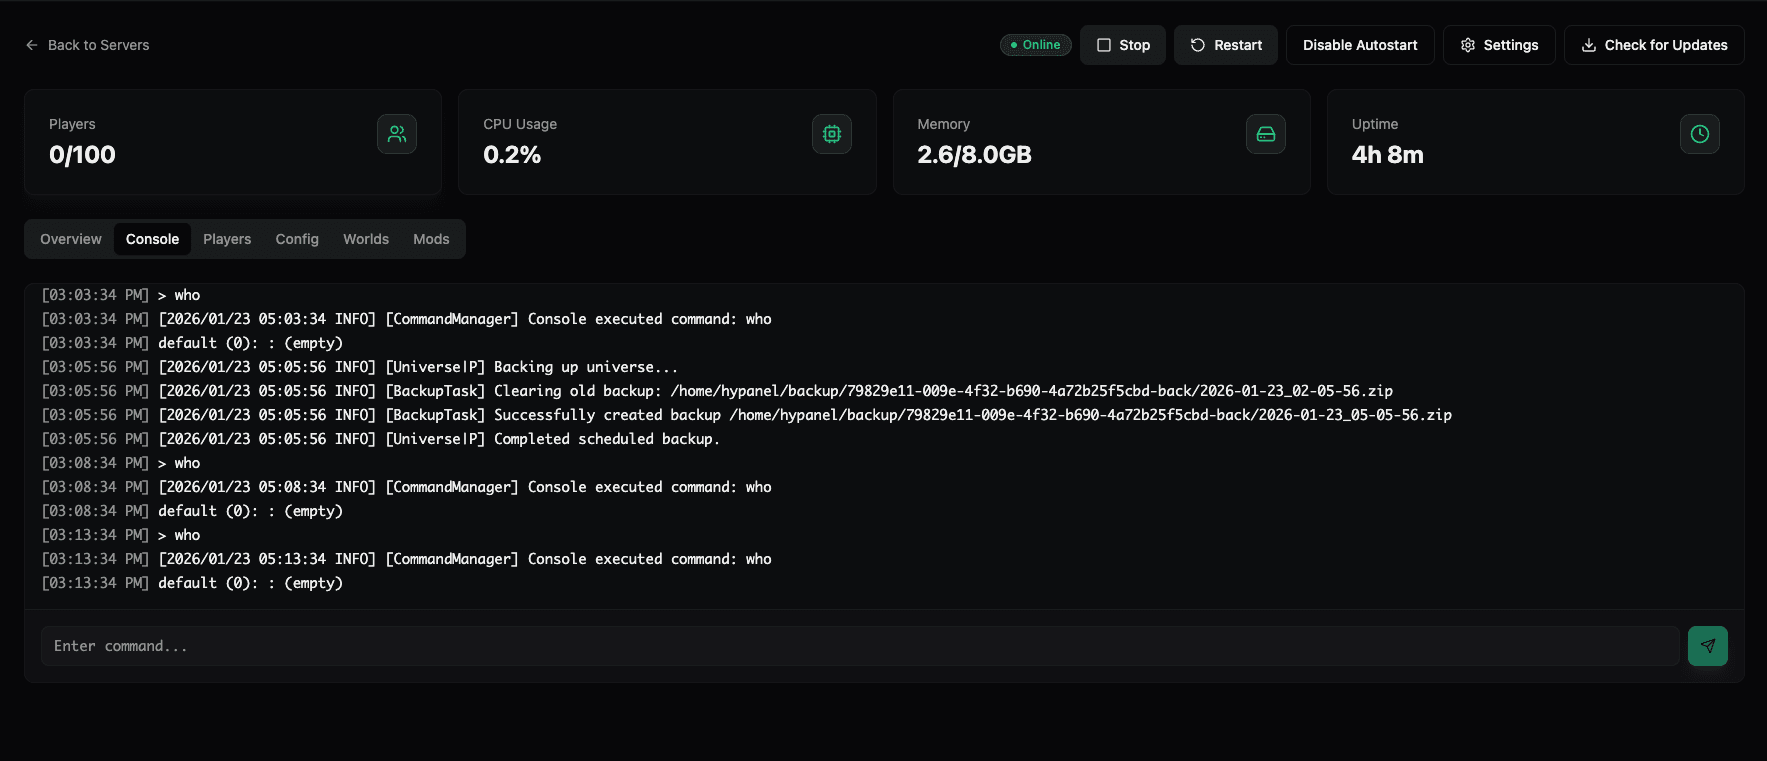Switch to the Worlds tab
Screen dimensions: 1767x761
[x=366, y=239]
